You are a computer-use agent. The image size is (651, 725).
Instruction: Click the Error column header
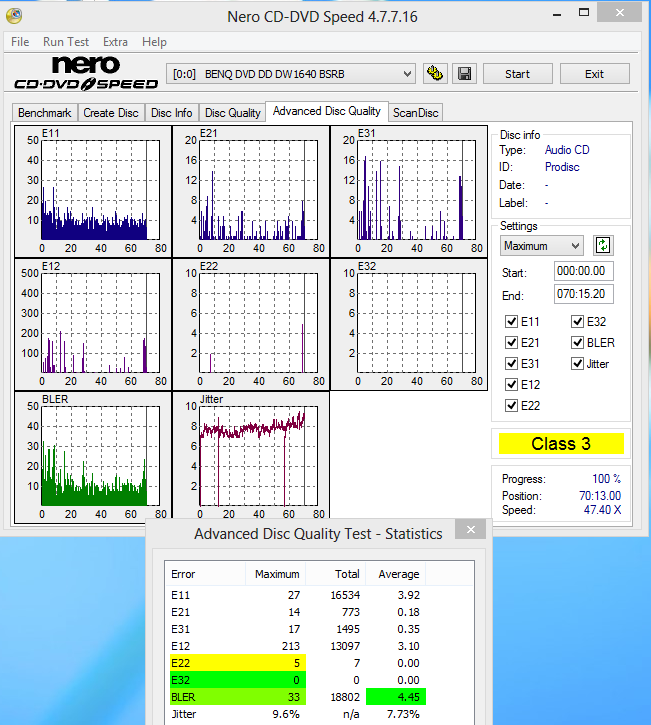pos(205,574)
